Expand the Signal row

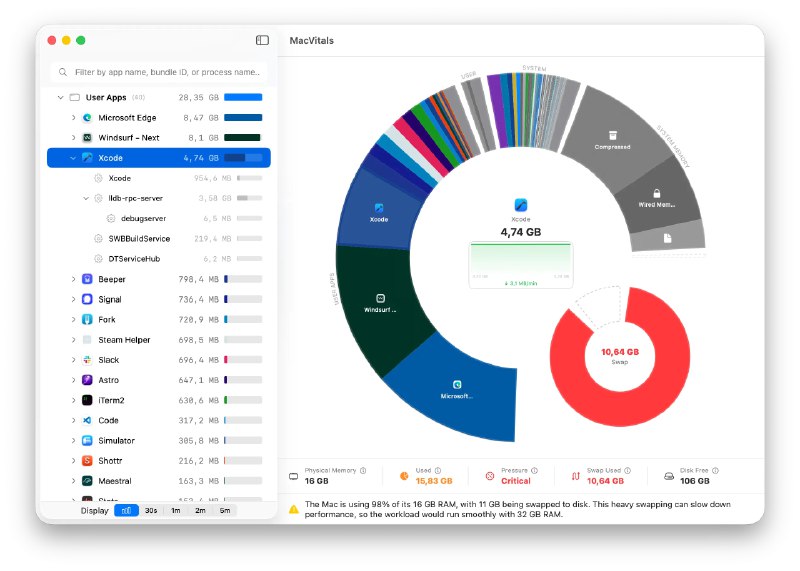pos(73,299)
